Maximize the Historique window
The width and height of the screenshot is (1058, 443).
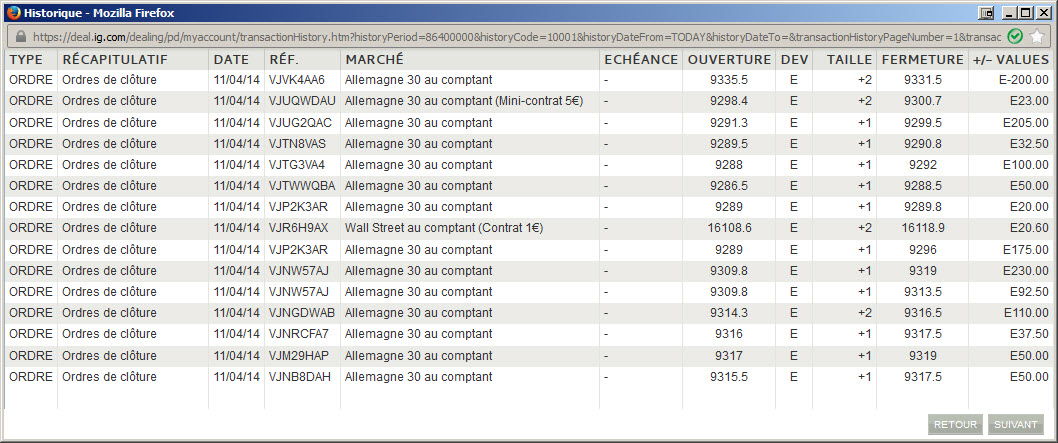(x=1026, y=13)
